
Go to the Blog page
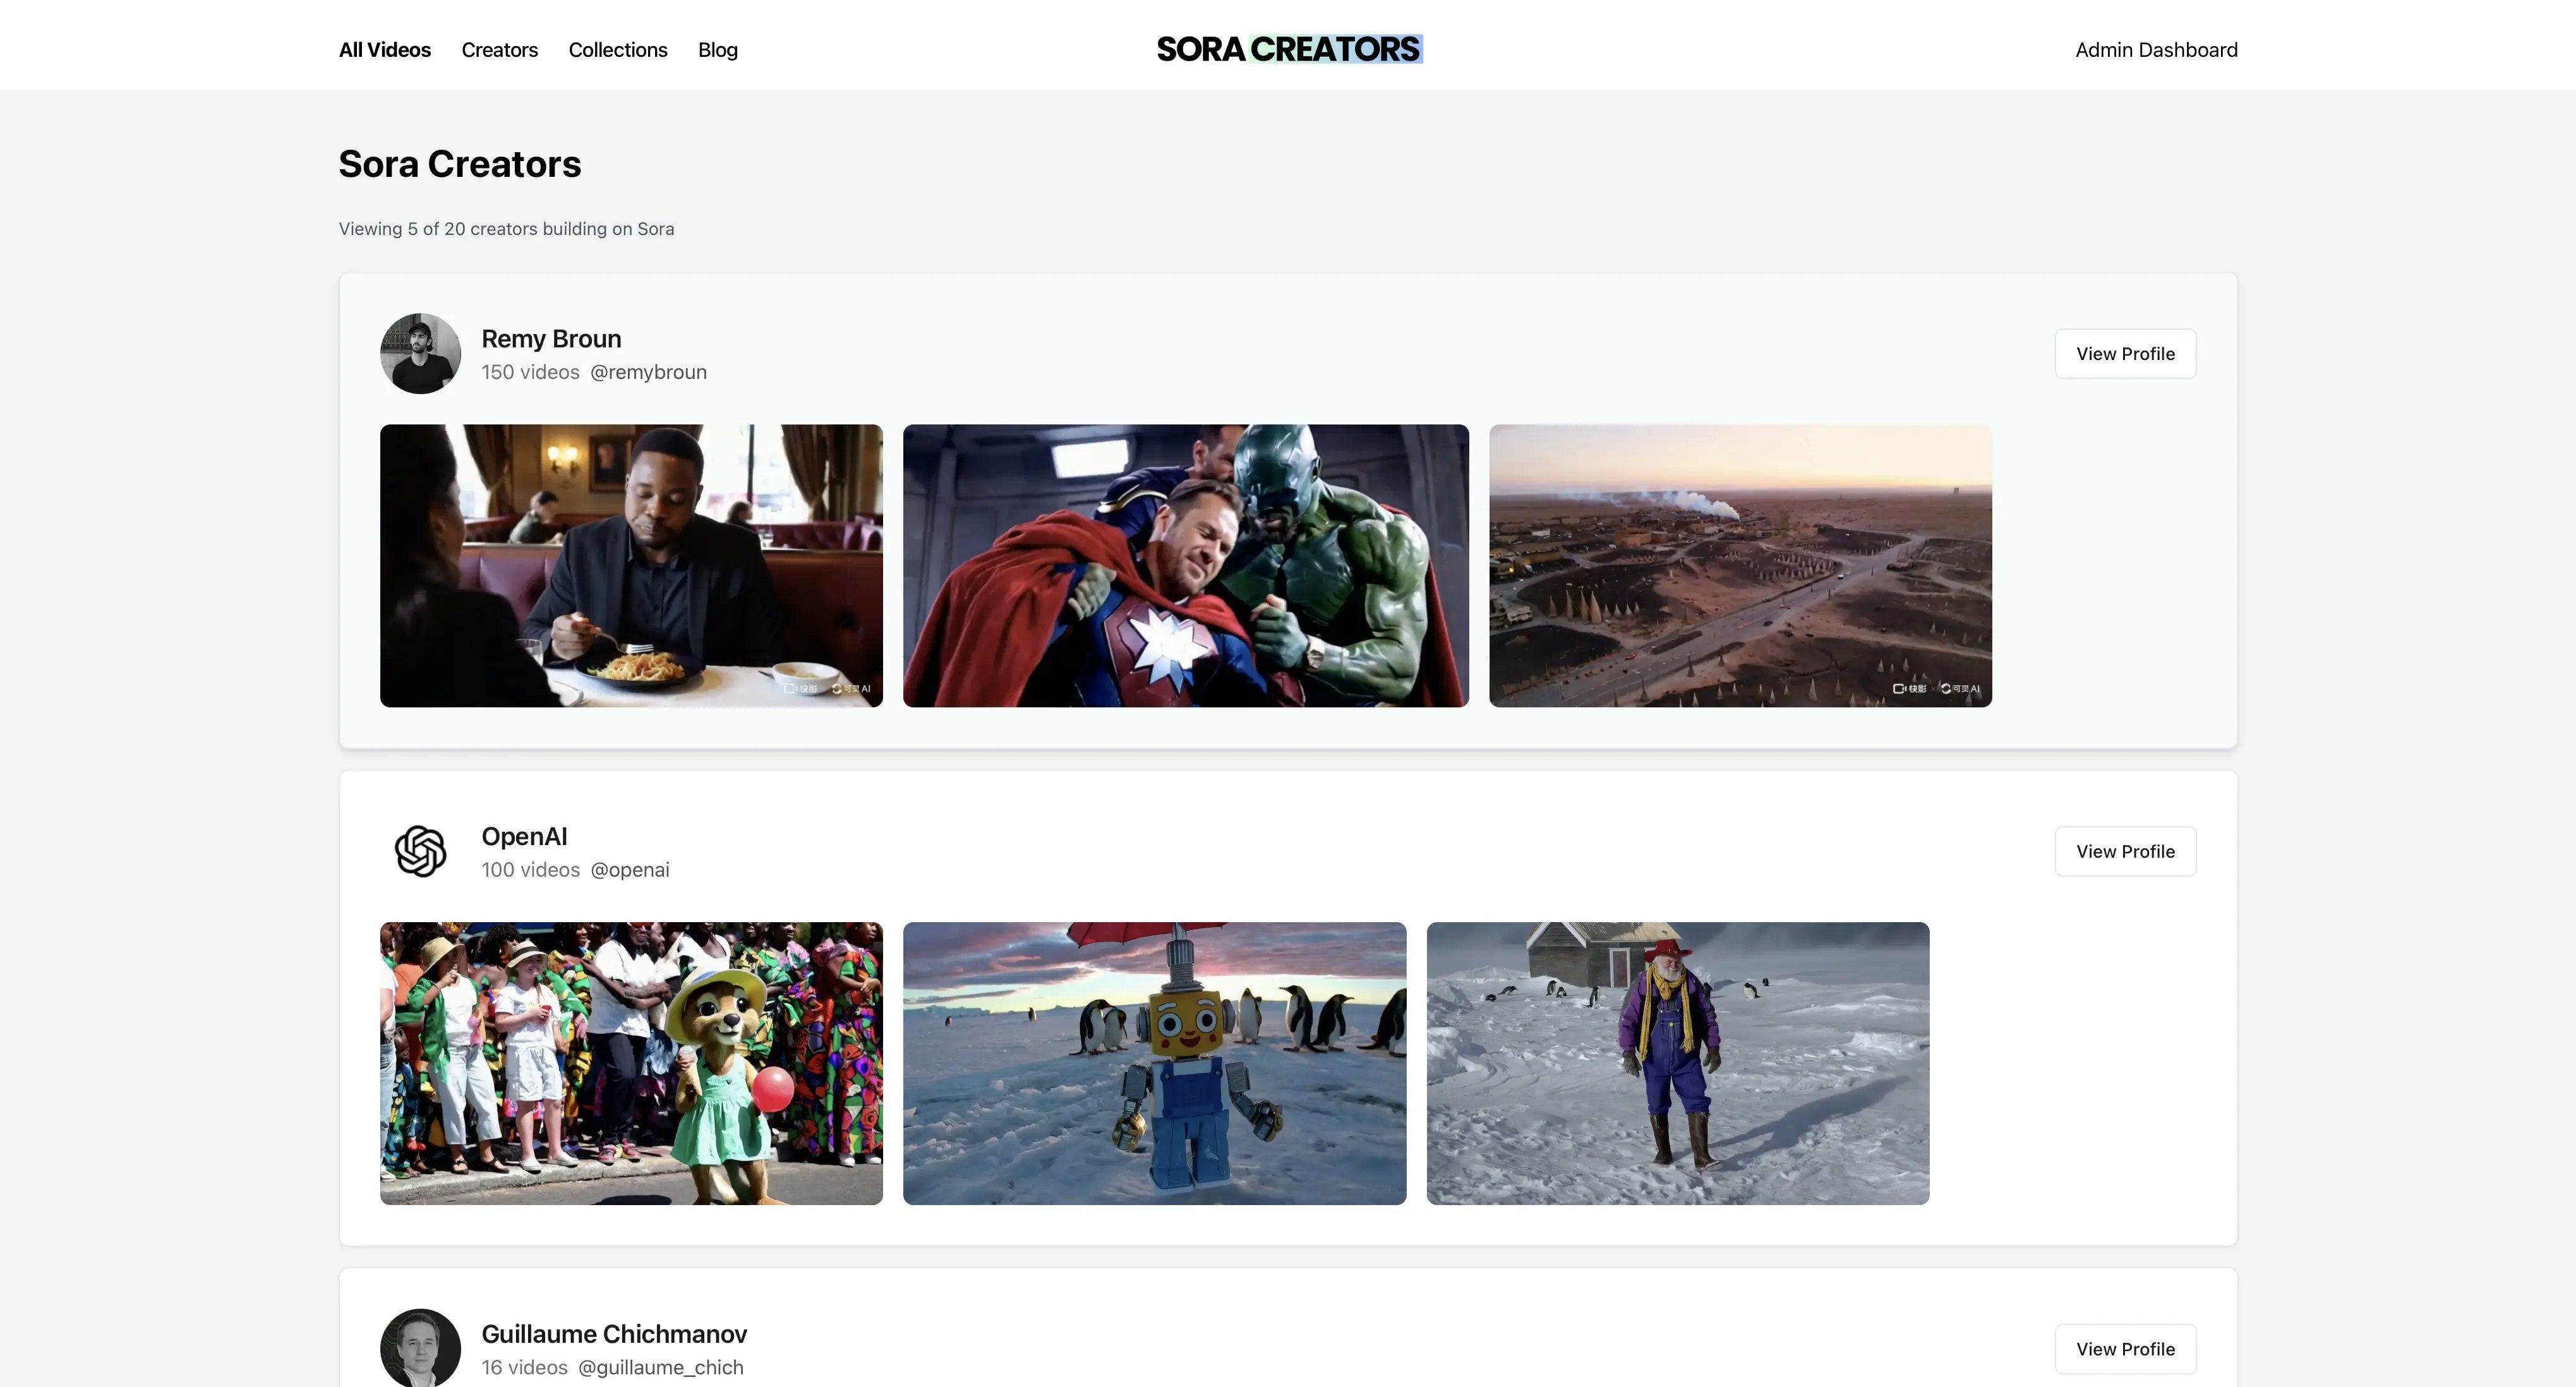[717, 50]
